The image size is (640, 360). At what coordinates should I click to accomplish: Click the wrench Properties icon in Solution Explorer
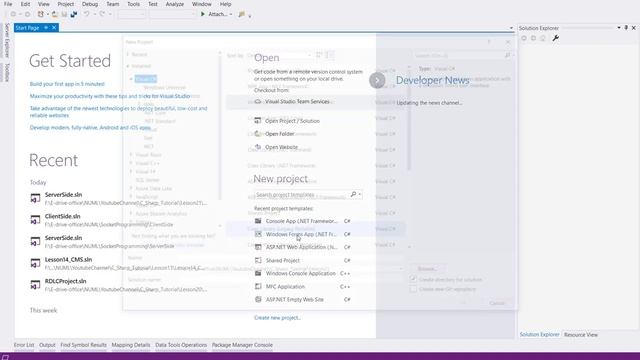[x=555, y=38]
